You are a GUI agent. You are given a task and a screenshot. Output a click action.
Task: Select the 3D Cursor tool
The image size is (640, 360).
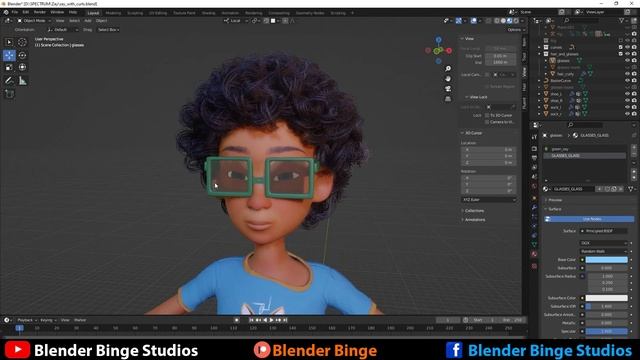point(22,42)
